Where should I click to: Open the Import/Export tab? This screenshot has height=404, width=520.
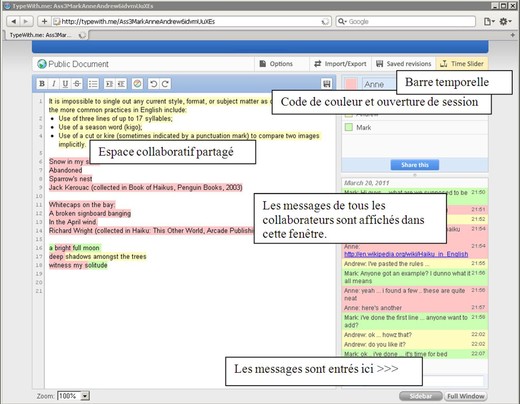(x=341, y=64)
